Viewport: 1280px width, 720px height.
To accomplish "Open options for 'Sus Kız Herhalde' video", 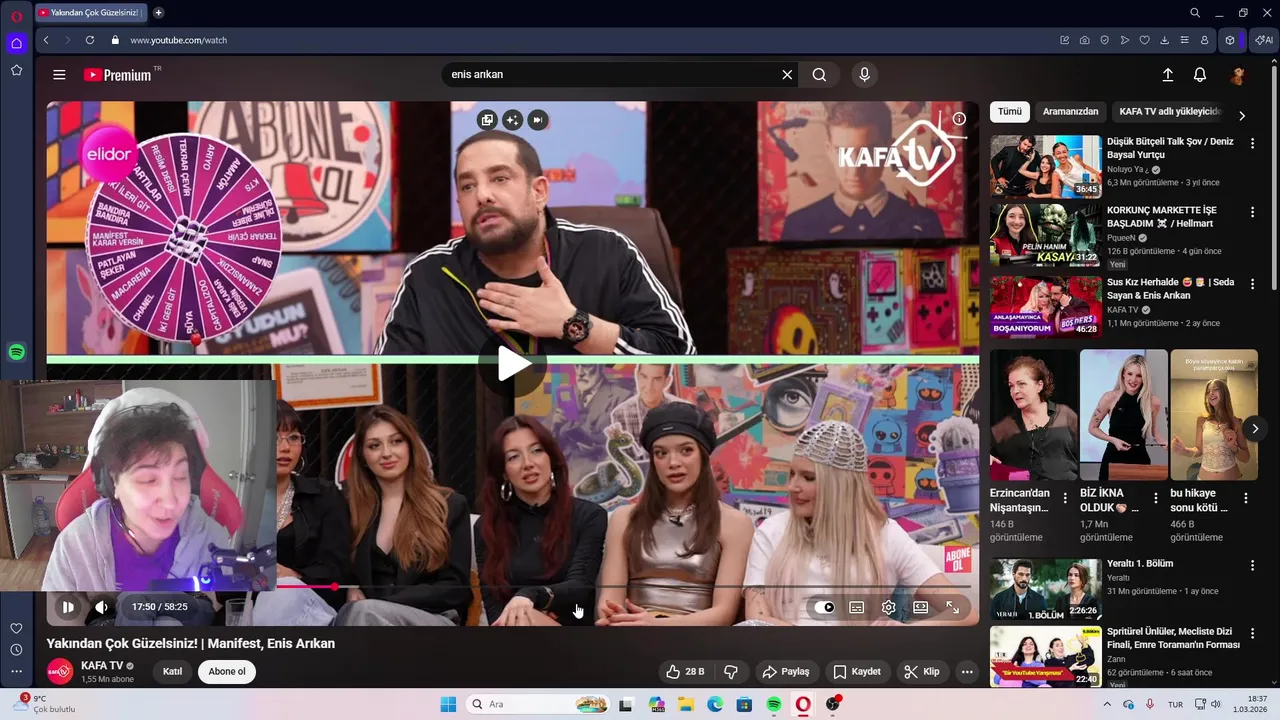I will [x=1252, y=284].
